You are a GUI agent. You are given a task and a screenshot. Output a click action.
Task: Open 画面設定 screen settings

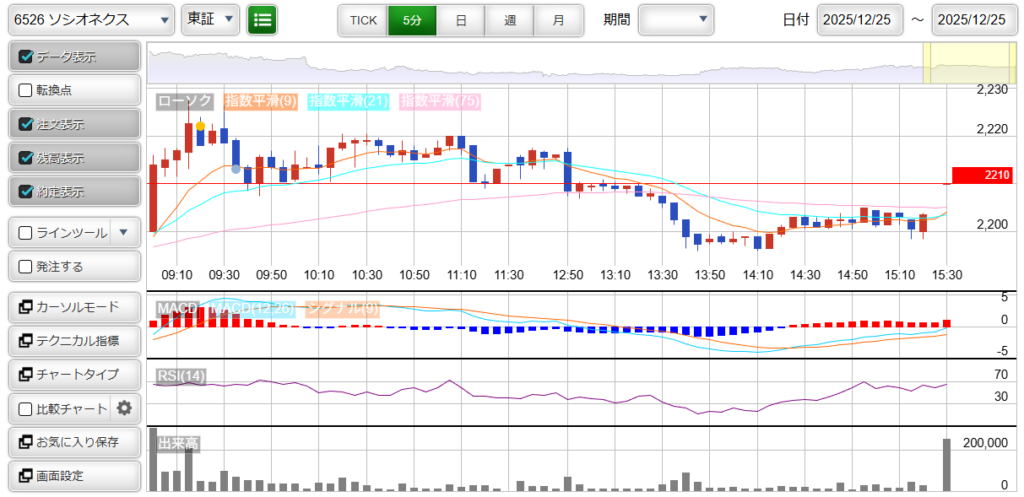(74, 476)
